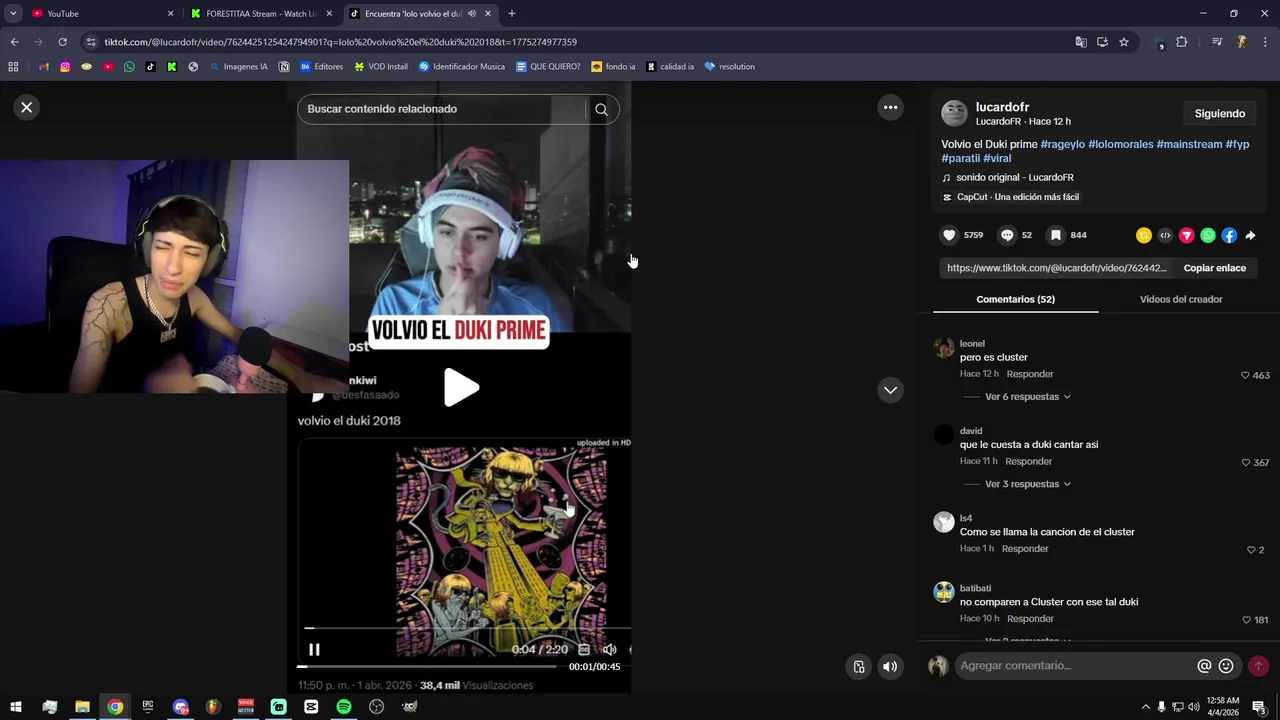The image size is (1280, 720).
Task: Open the 'Identificador Musica' bookmark
Action: [x=462, y=67]
